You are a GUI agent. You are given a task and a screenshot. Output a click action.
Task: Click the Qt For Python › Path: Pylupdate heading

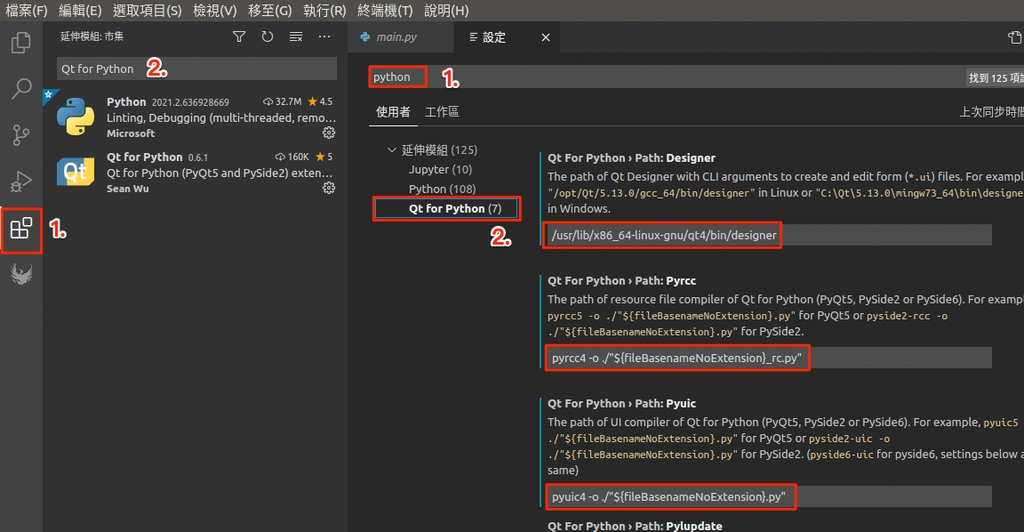[635, 525]
